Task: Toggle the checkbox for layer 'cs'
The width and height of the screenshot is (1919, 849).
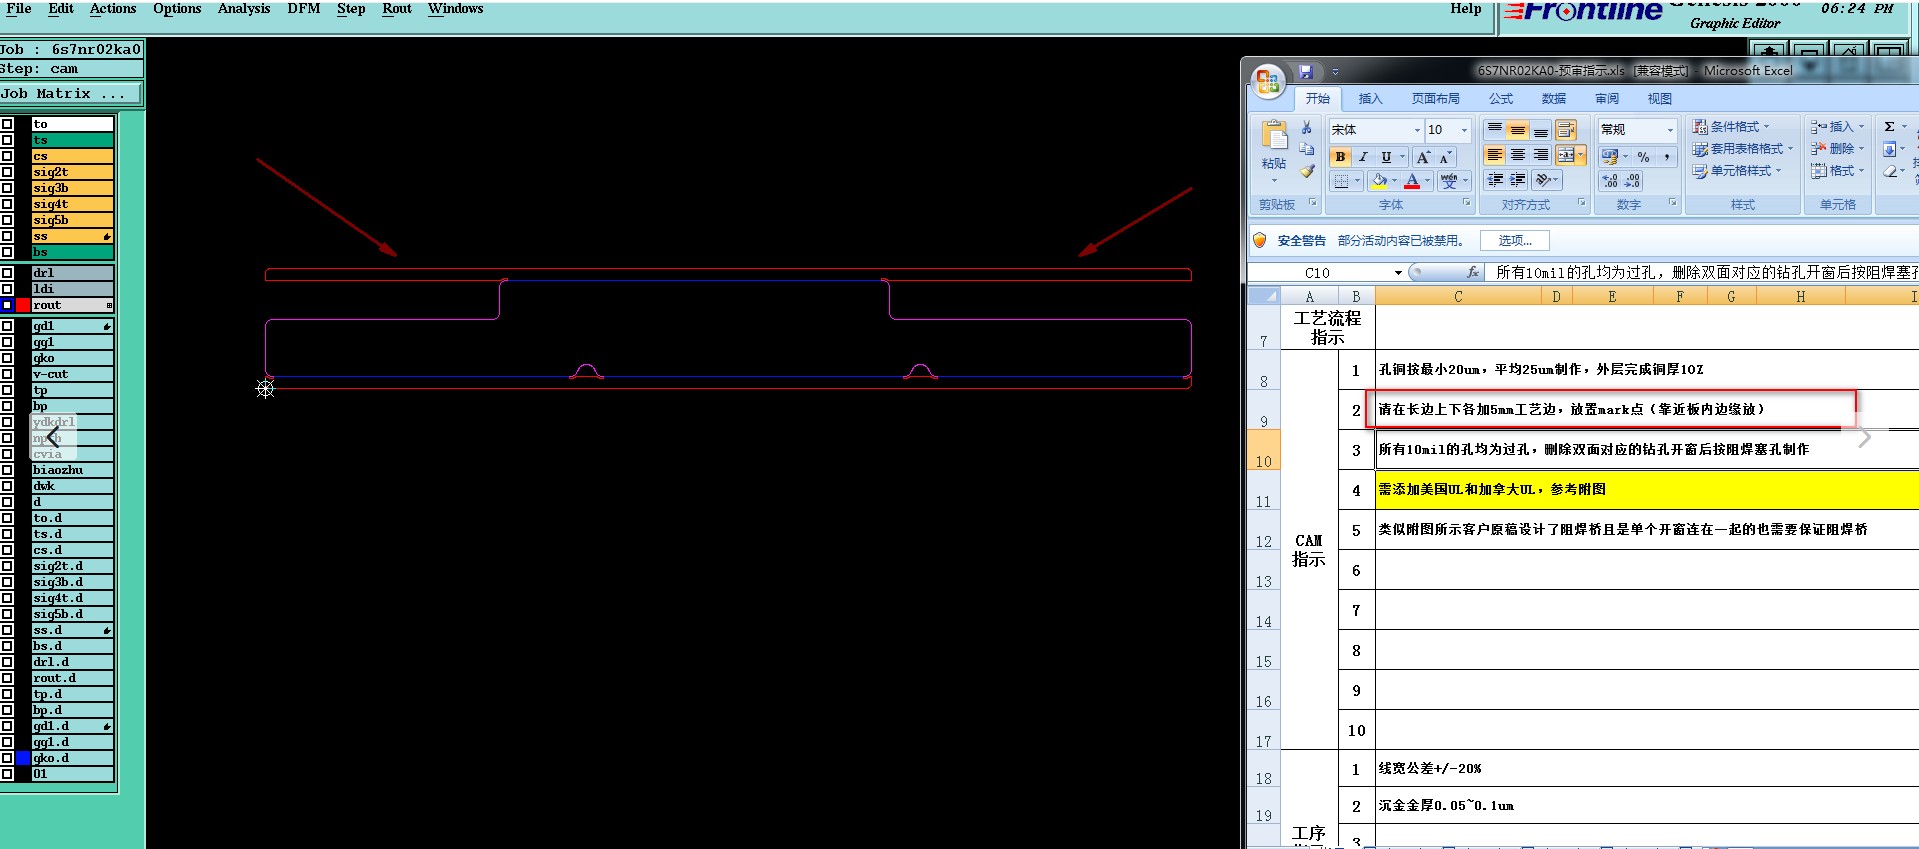Action: [x=7, y=156]
